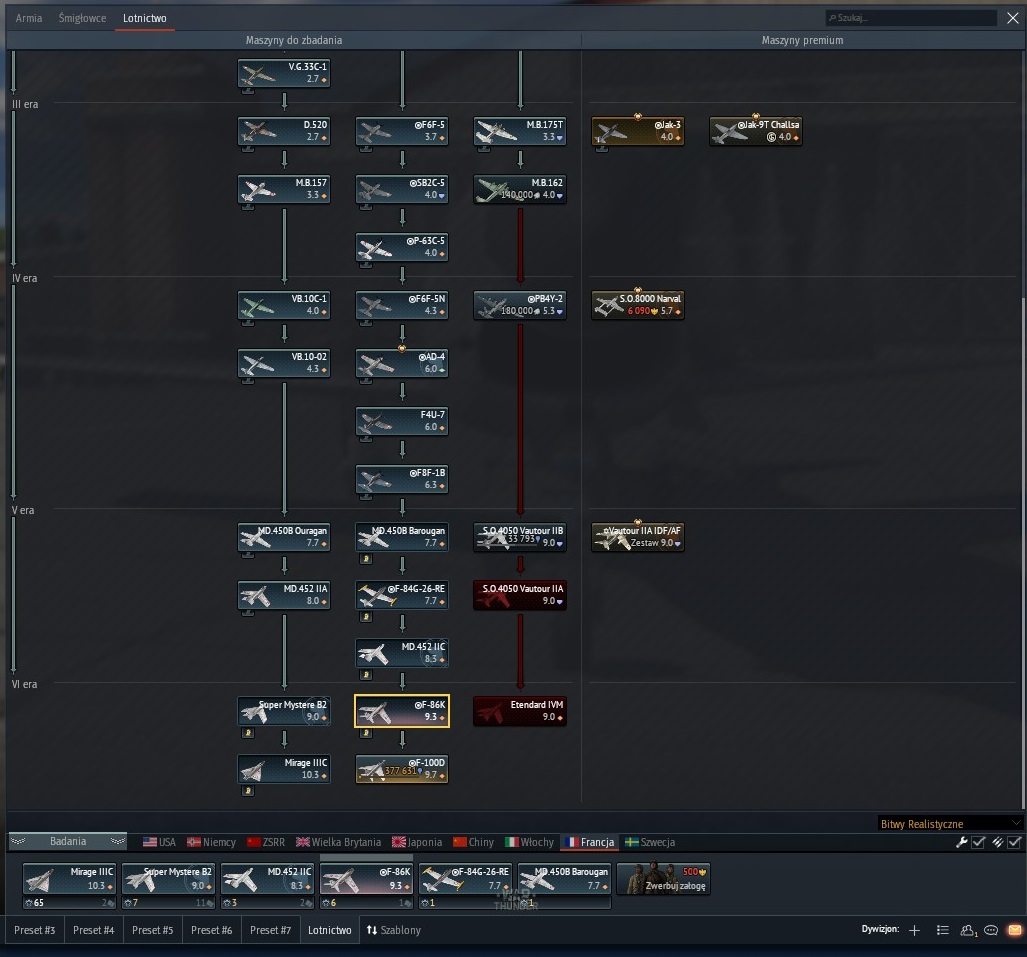The image size is (1027, 957).
Task: Select the Szwecja nation tab
Action: 650,842
